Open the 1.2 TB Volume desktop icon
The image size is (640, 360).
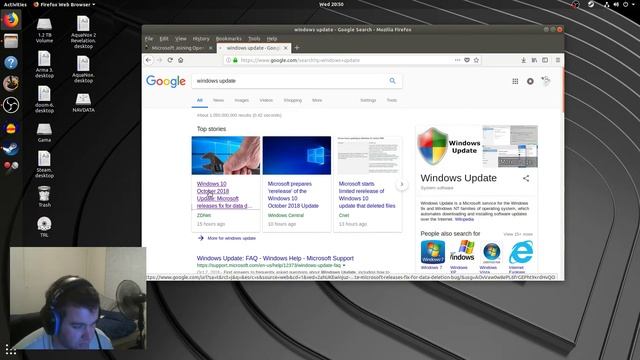coord(44,30)
